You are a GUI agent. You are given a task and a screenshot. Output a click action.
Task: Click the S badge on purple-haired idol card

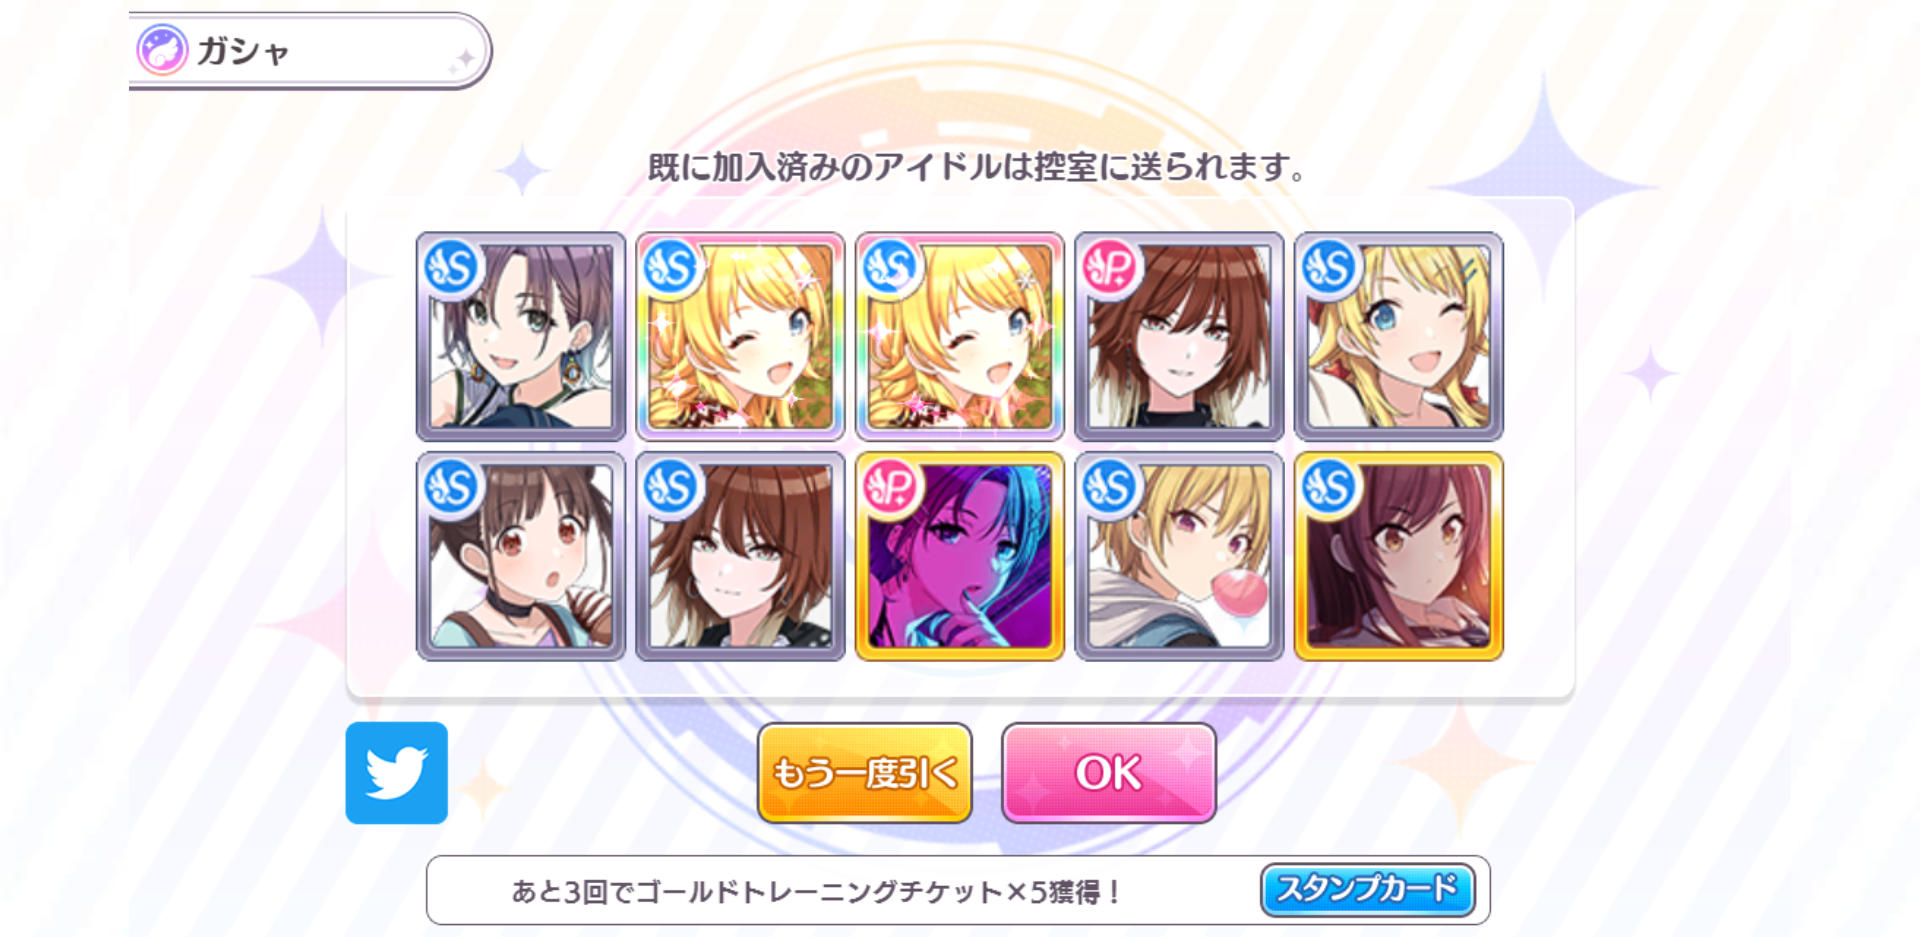pyautogui.click(x=451, y=267)
